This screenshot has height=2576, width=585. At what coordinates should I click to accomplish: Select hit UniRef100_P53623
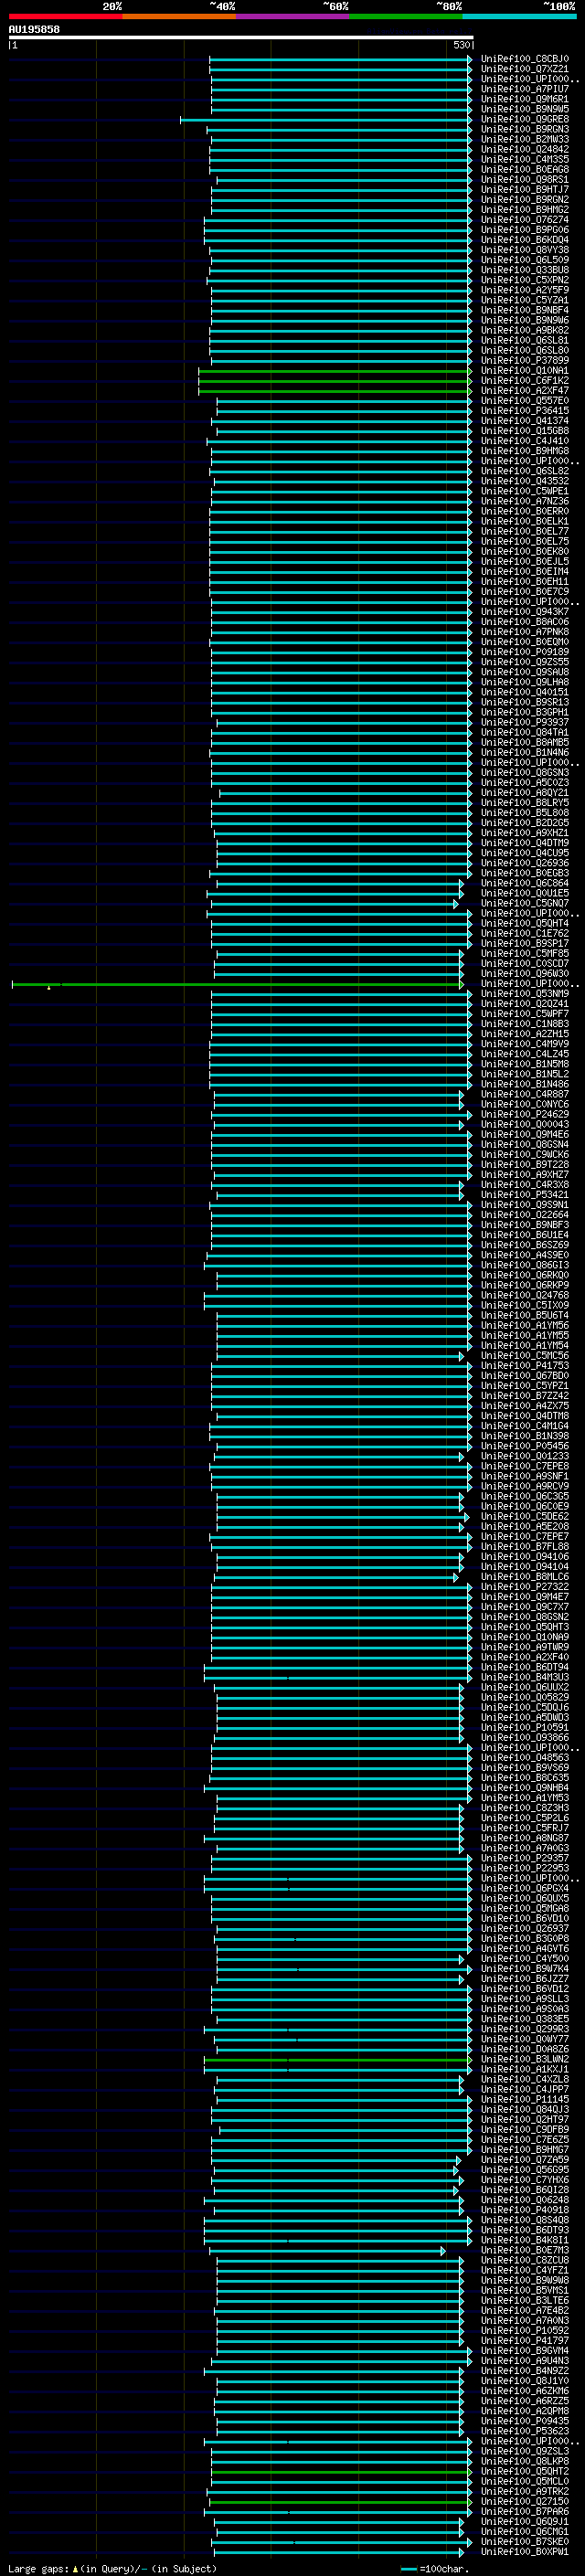click(x=525, y=2431)
